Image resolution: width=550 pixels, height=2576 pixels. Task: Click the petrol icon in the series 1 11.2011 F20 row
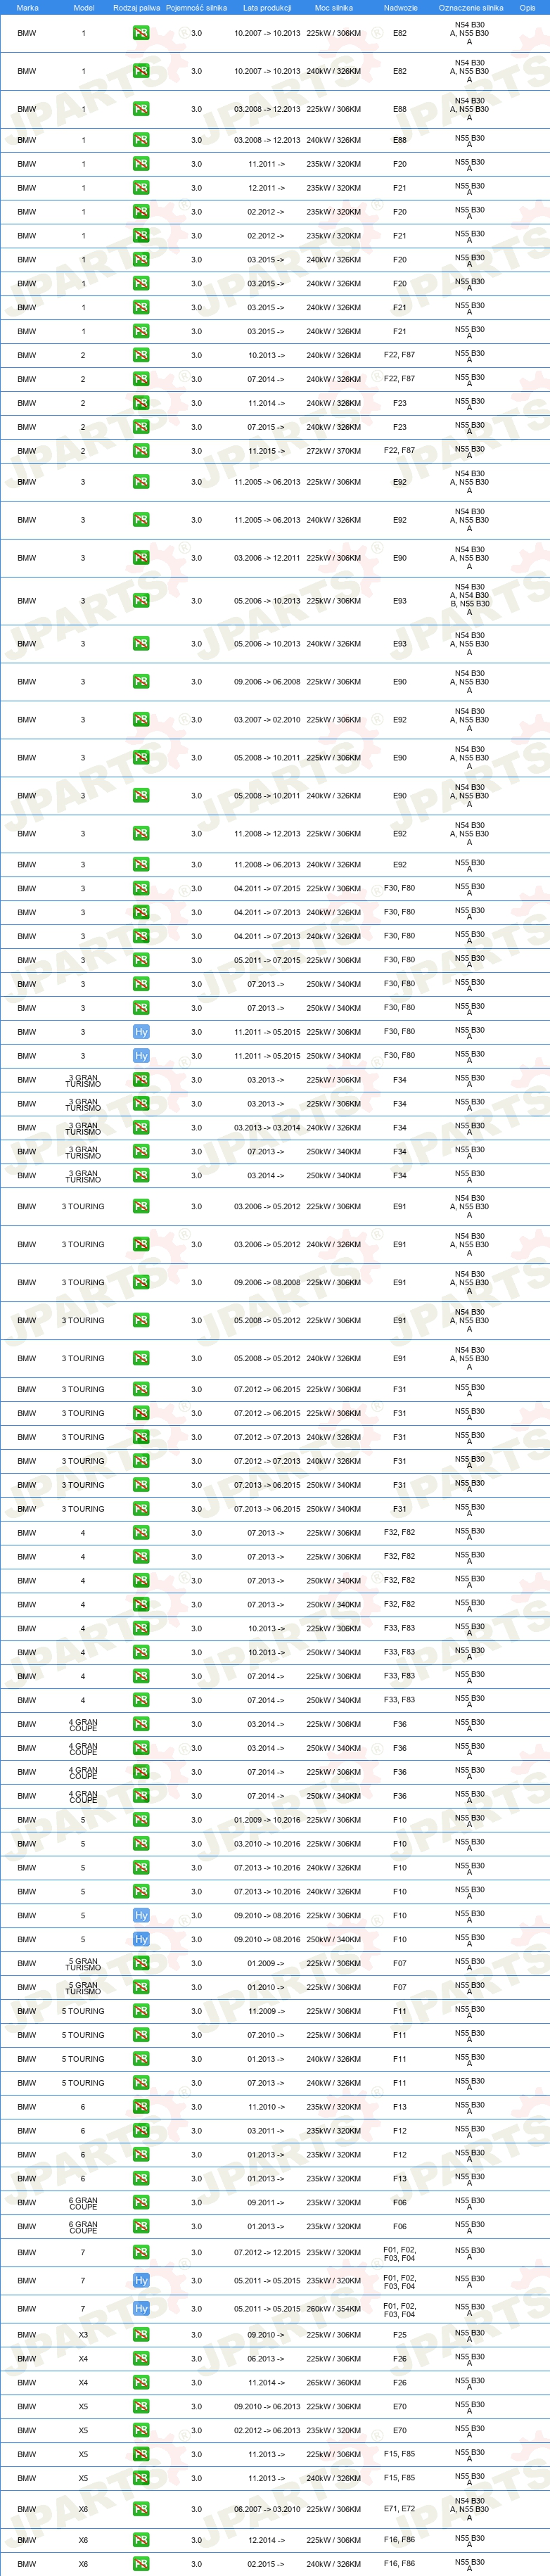coord(141,164)
